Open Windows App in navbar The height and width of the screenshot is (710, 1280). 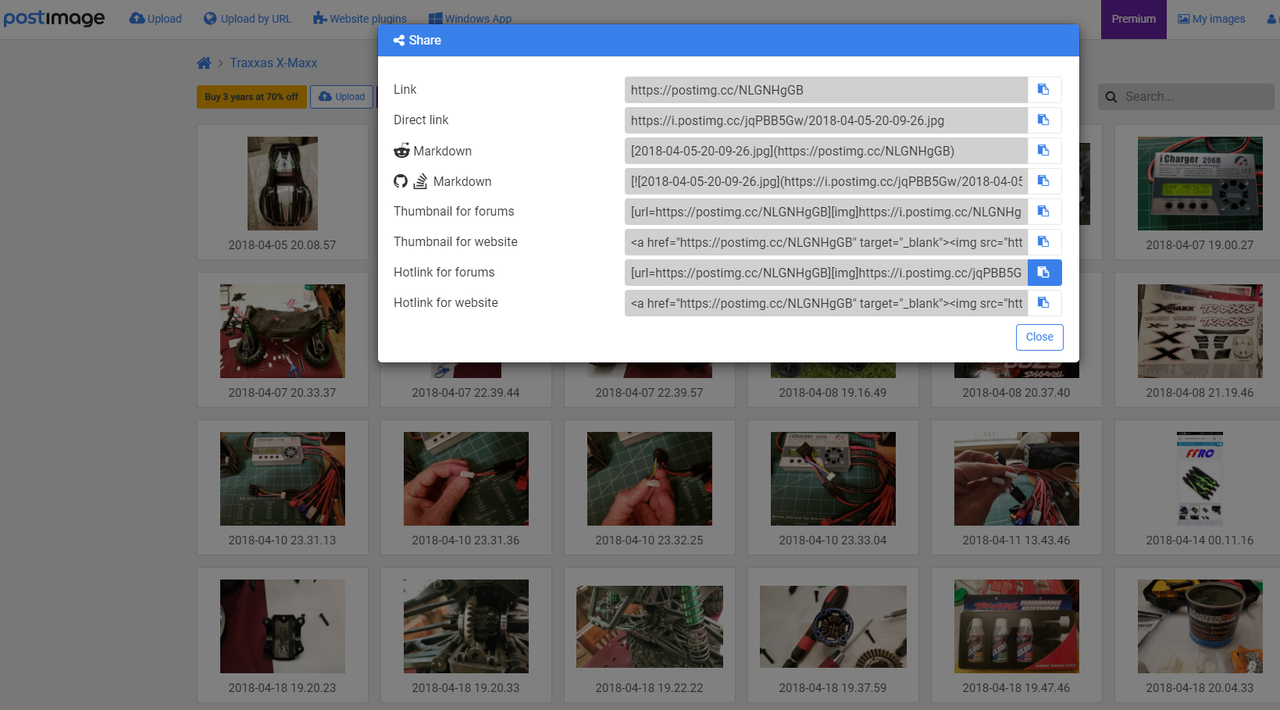tap(470, 19)
